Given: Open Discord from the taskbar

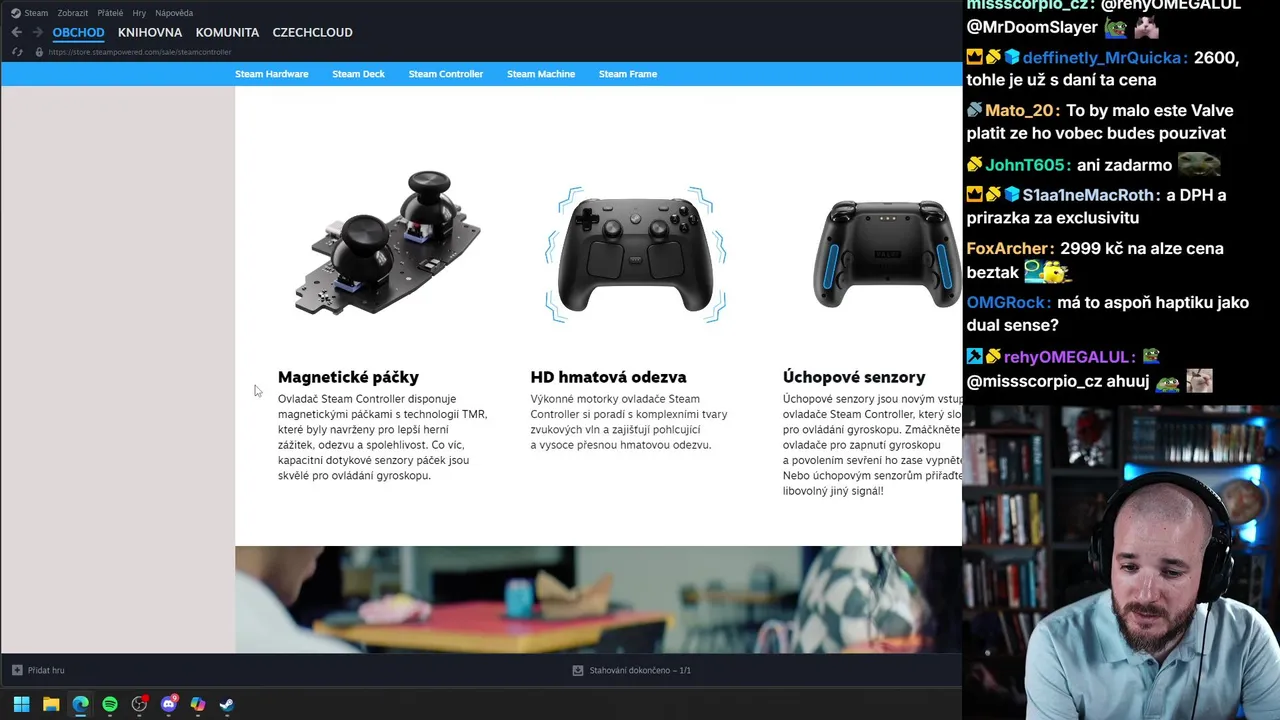Looking at the screenshot, I should click(x=168, y=704).
